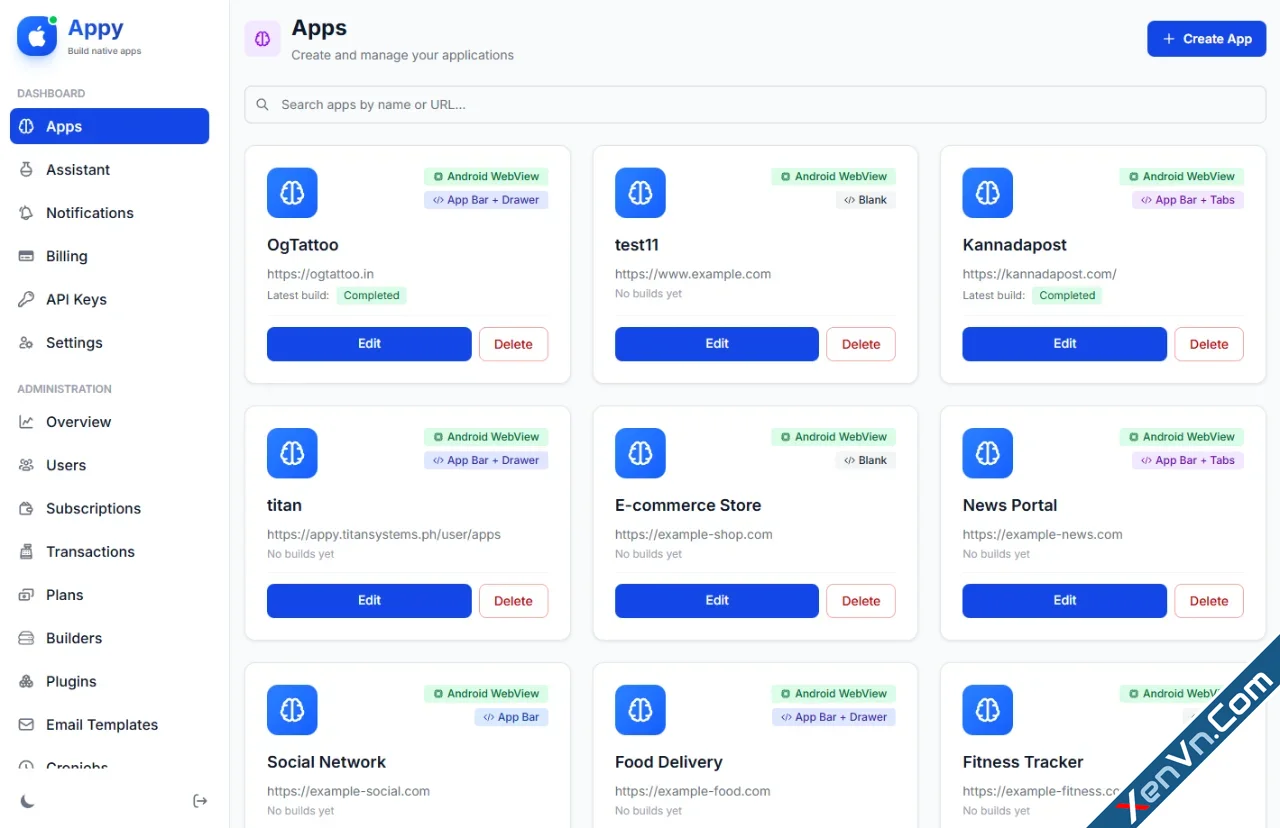Open the Users administration section

pos(66,465)
